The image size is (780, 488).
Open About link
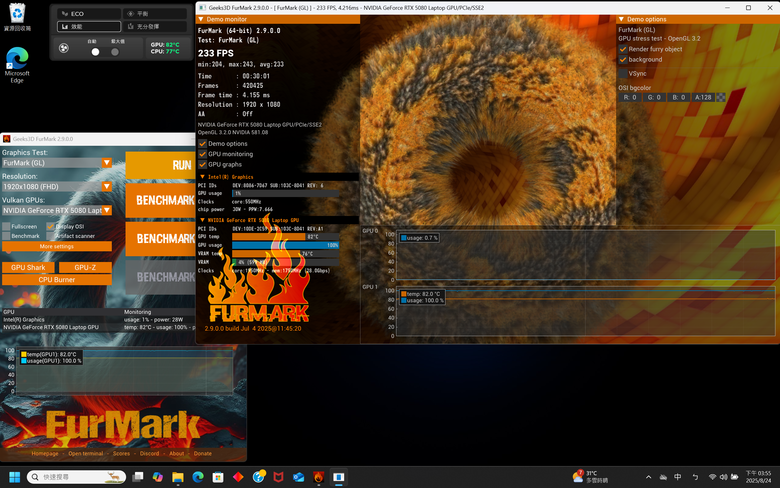click(177, 454)
